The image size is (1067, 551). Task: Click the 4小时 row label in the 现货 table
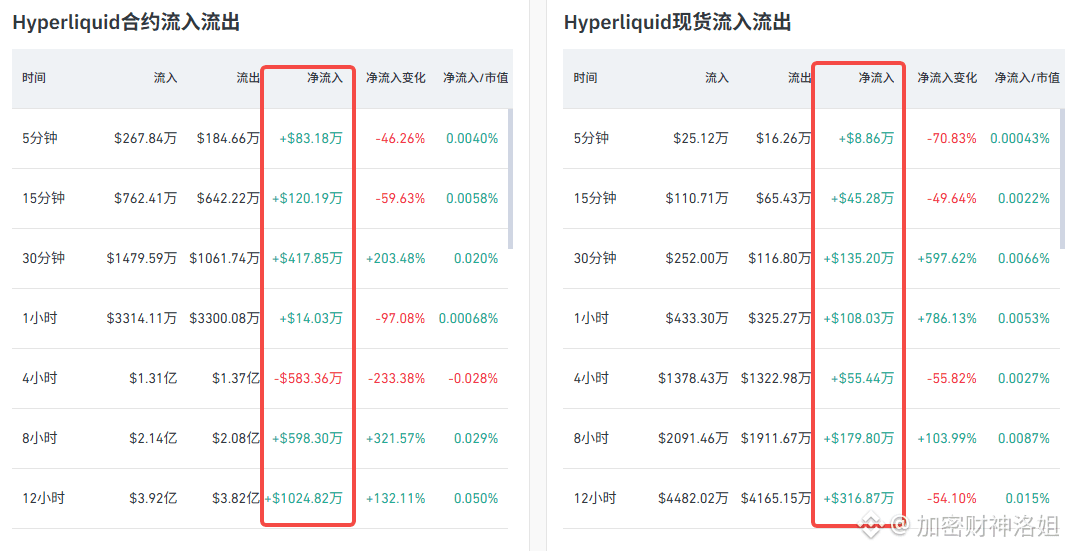(591, 378)
